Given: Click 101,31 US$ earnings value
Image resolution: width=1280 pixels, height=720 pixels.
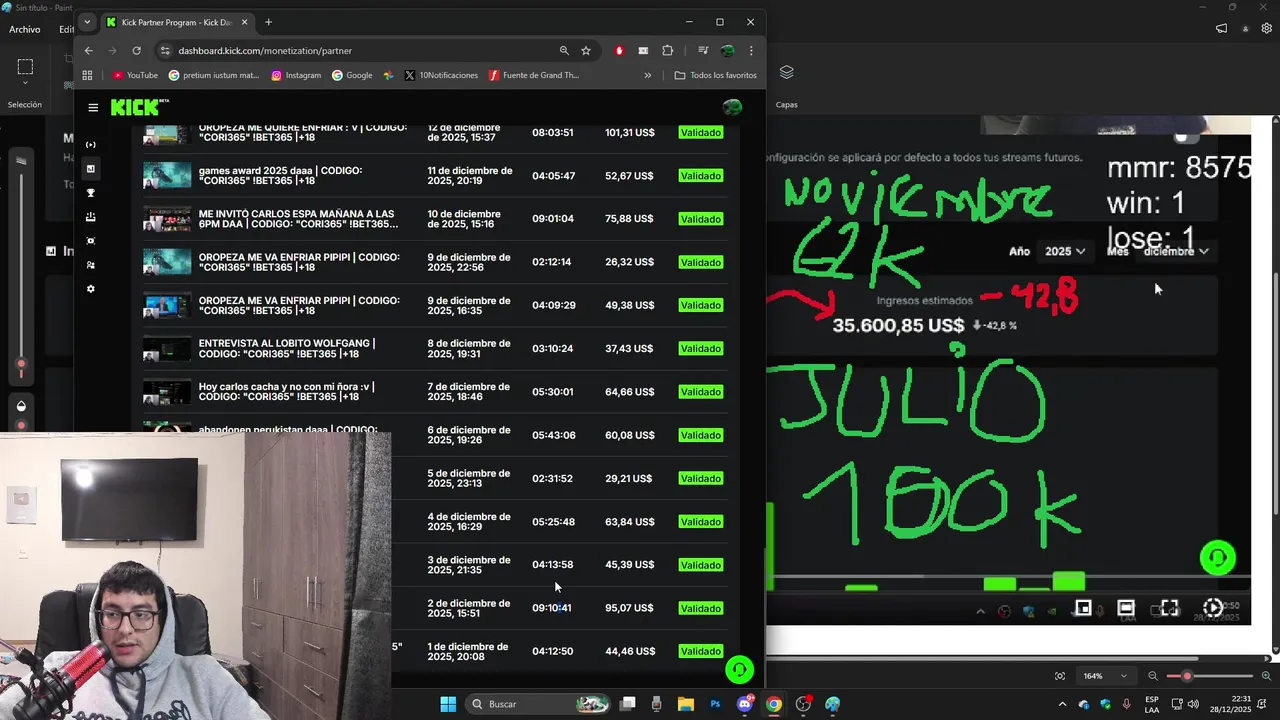Looking at the screenshot, I should pyautogui.click(x=629, y=132).
